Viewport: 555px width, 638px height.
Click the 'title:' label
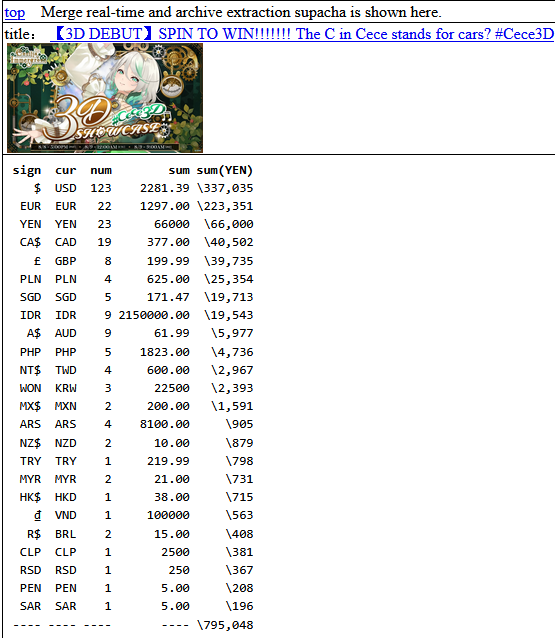[x=20, y=34]
